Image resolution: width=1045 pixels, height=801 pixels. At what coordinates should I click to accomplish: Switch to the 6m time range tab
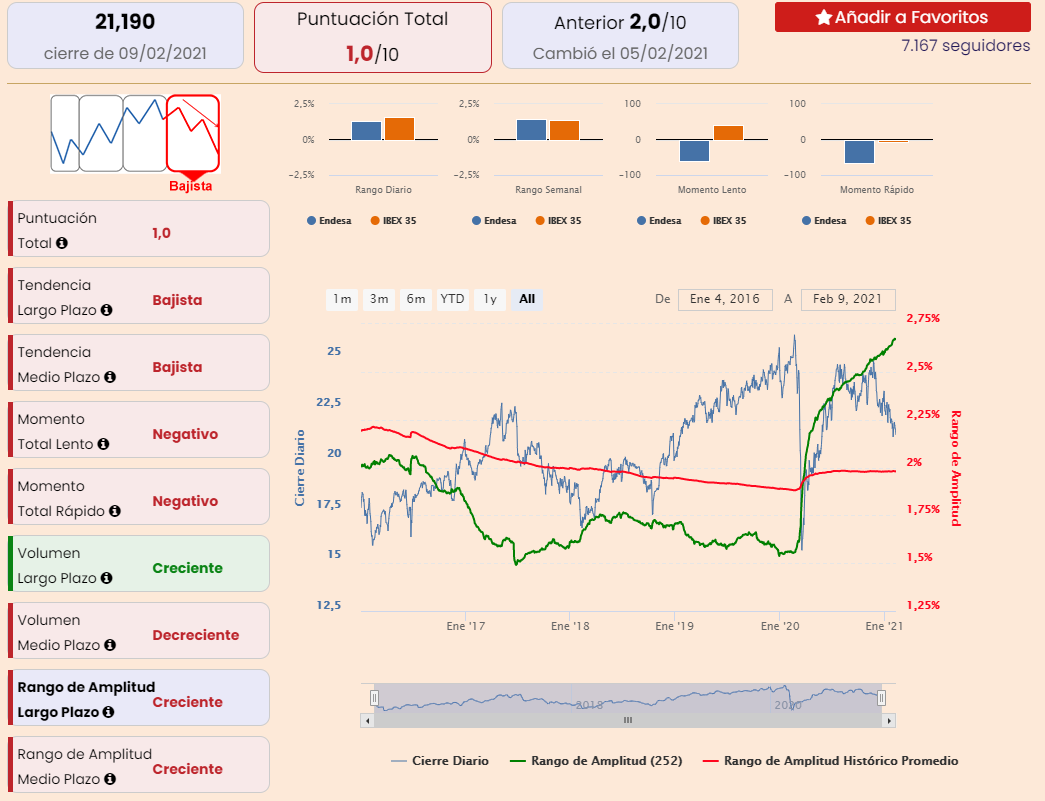tap(415, 299)
